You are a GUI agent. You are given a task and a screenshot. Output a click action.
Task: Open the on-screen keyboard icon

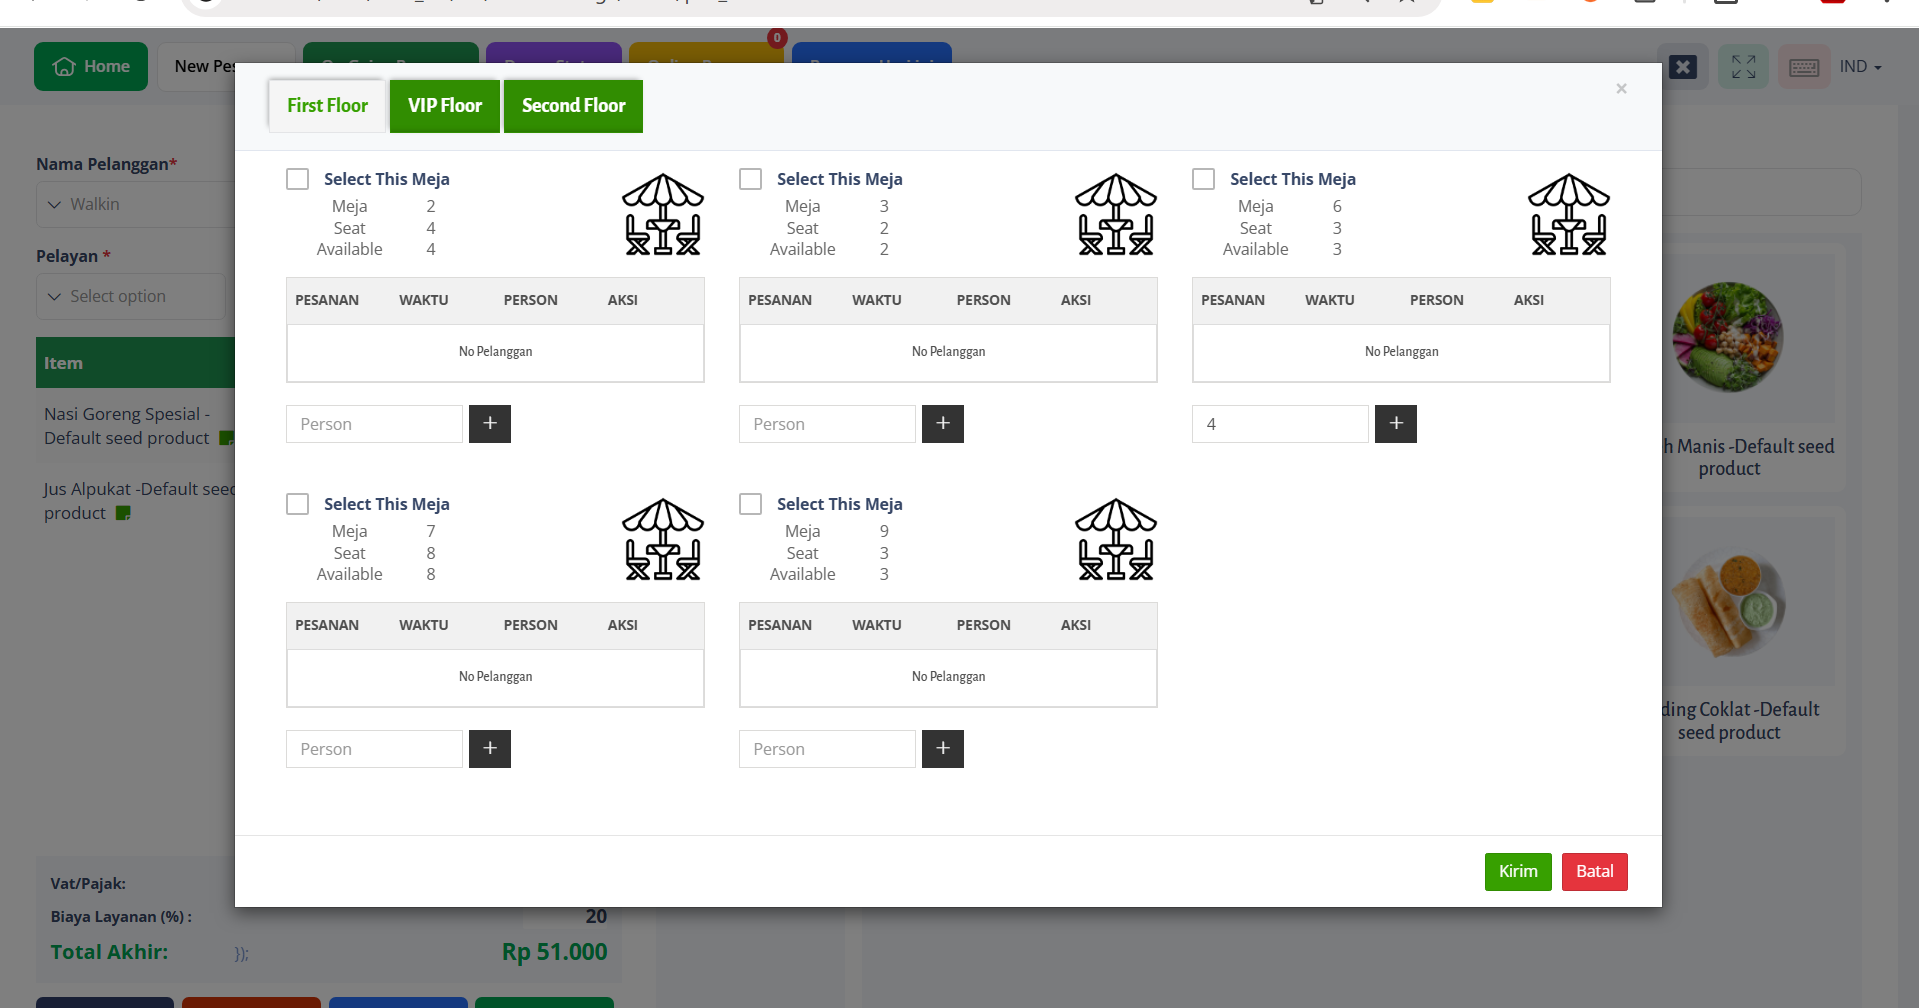(x=1803, y=67)
